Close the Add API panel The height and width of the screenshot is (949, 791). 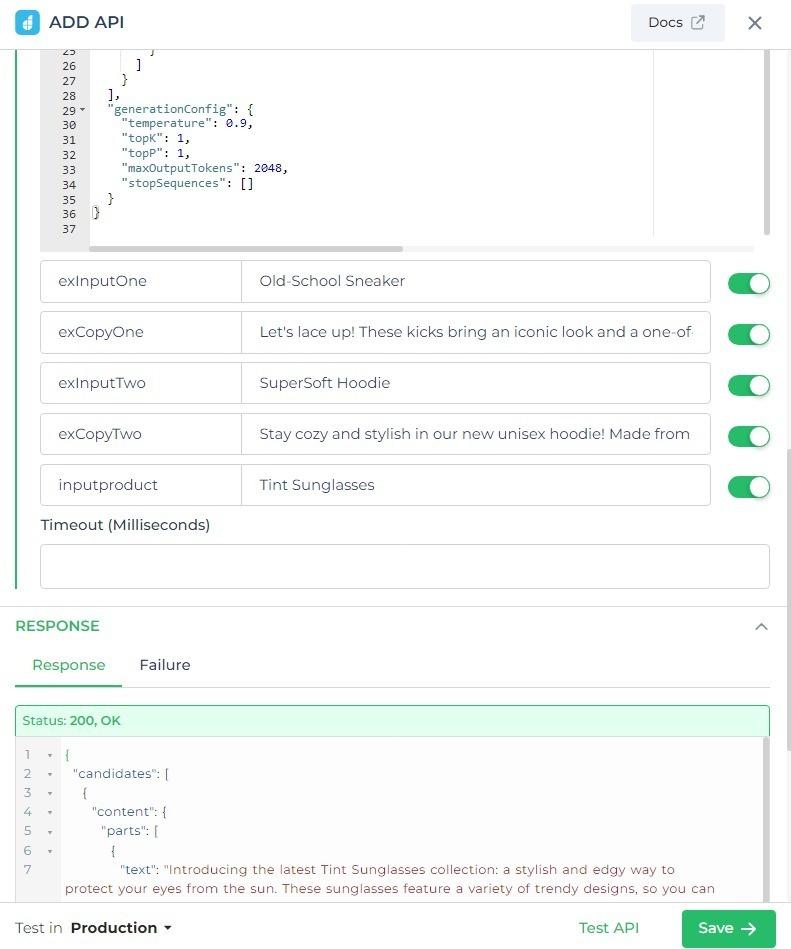[x=755, y=23]
